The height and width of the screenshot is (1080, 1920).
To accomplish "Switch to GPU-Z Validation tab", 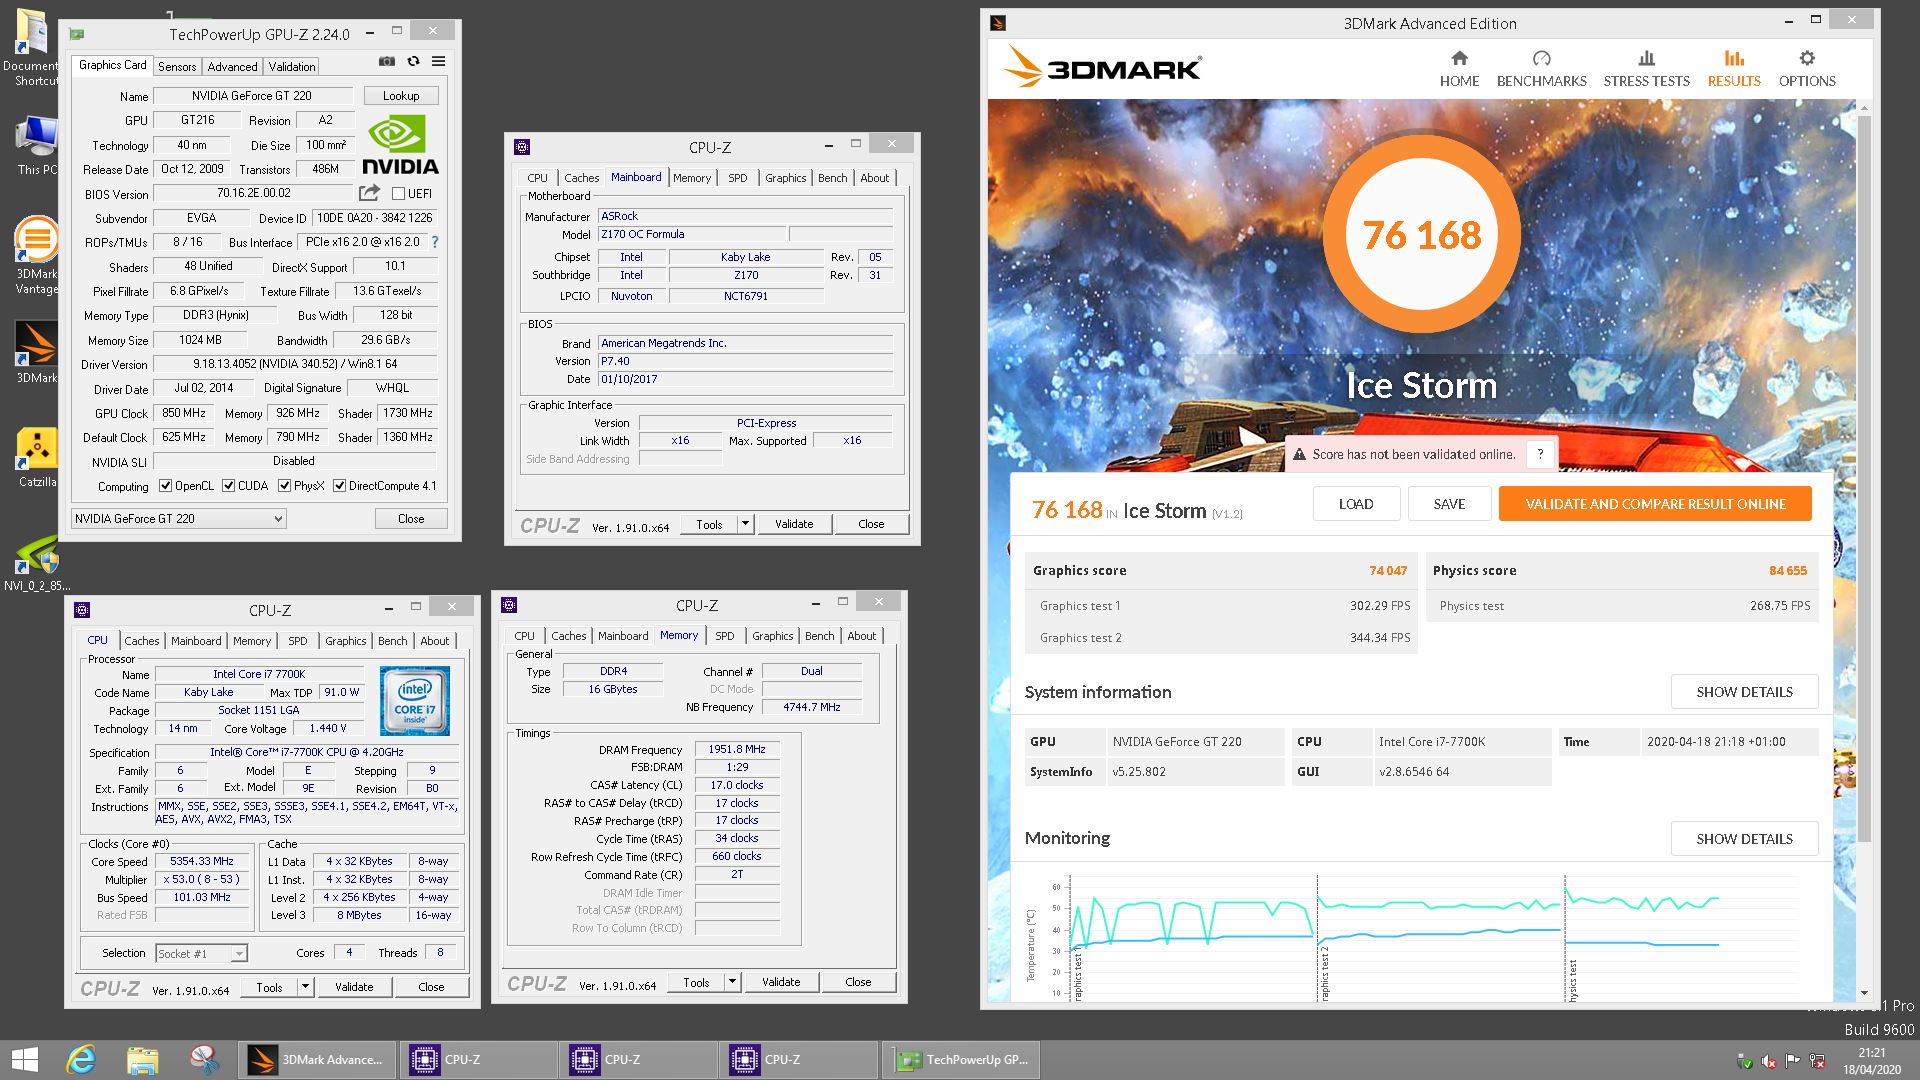I will point(292,67).
